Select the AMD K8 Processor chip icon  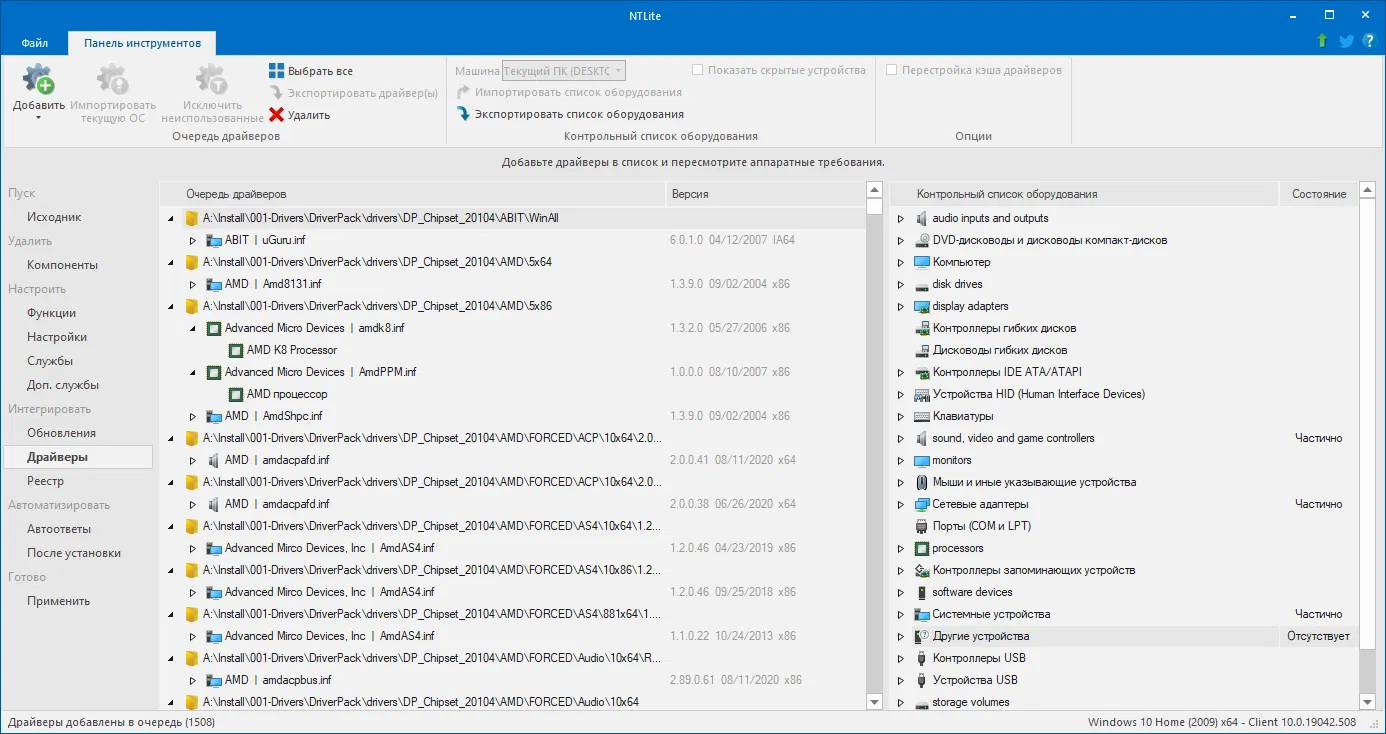(x=235, y=350)
